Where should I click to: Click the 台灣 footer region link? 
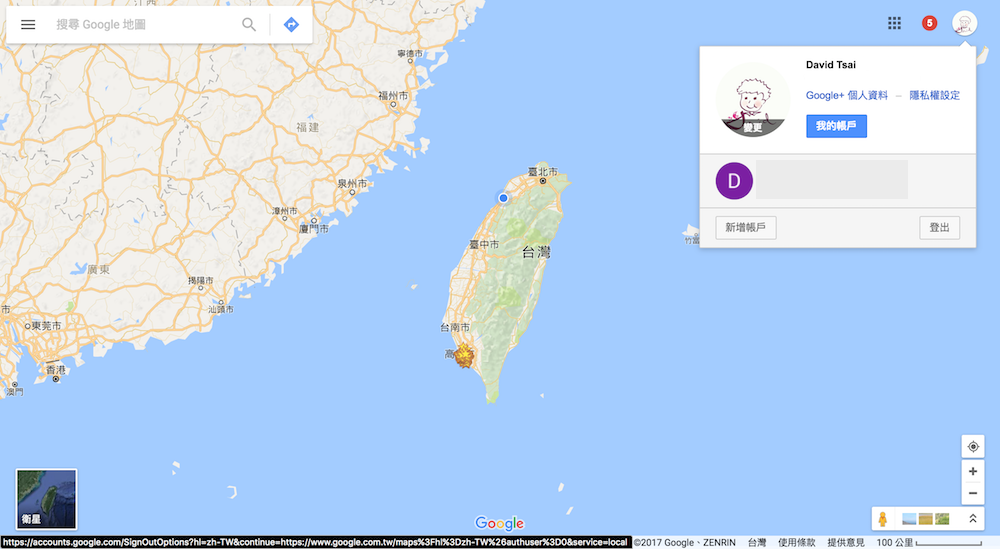point(756,543)
